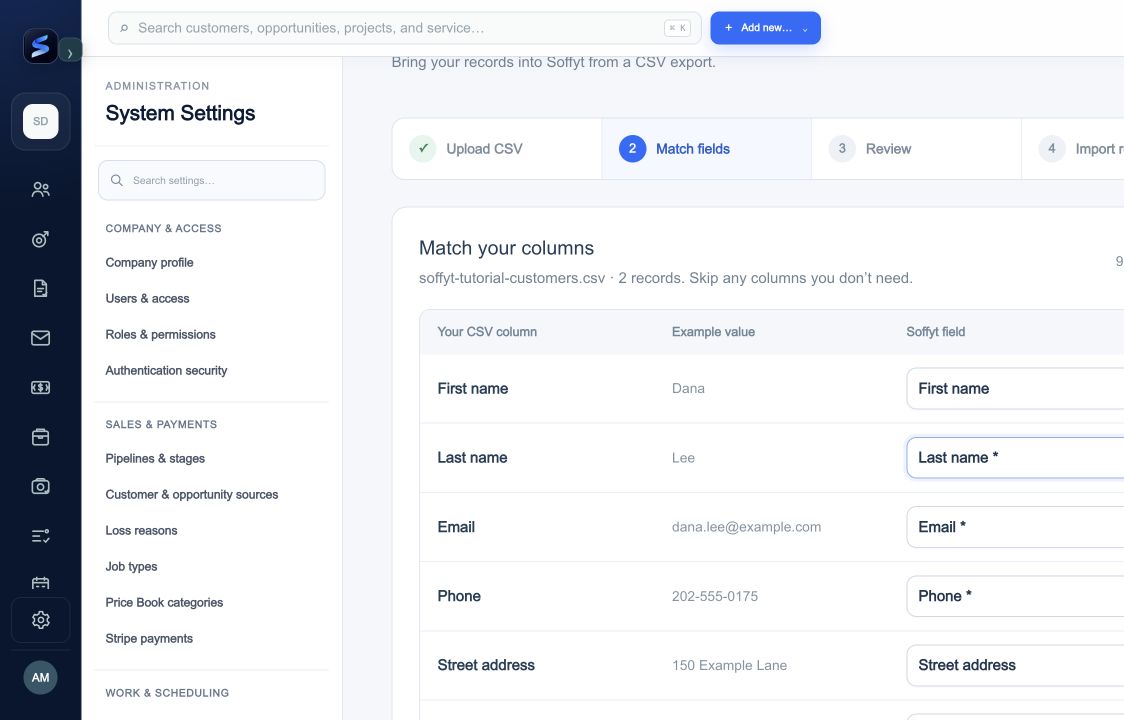The height and width of the screenshot is (720, 1124).
Task: Open the Customers people icon
Action: point(40,189)
